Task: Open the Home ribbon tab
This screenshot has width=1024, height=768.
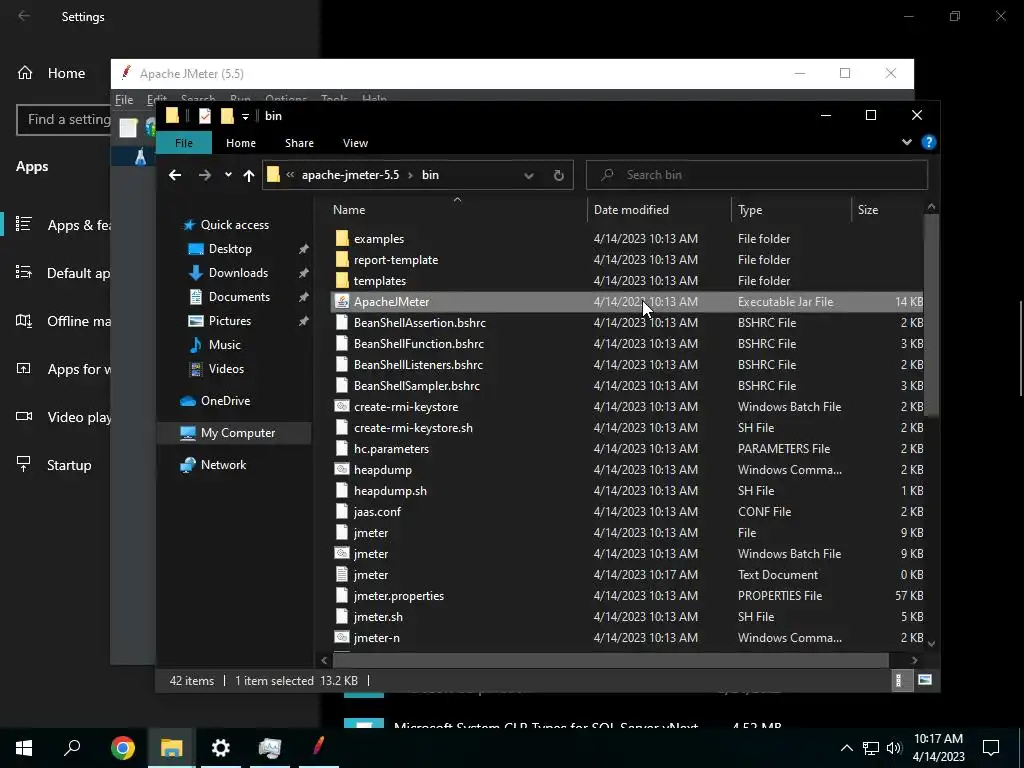Action: click(x=241, y=143)
